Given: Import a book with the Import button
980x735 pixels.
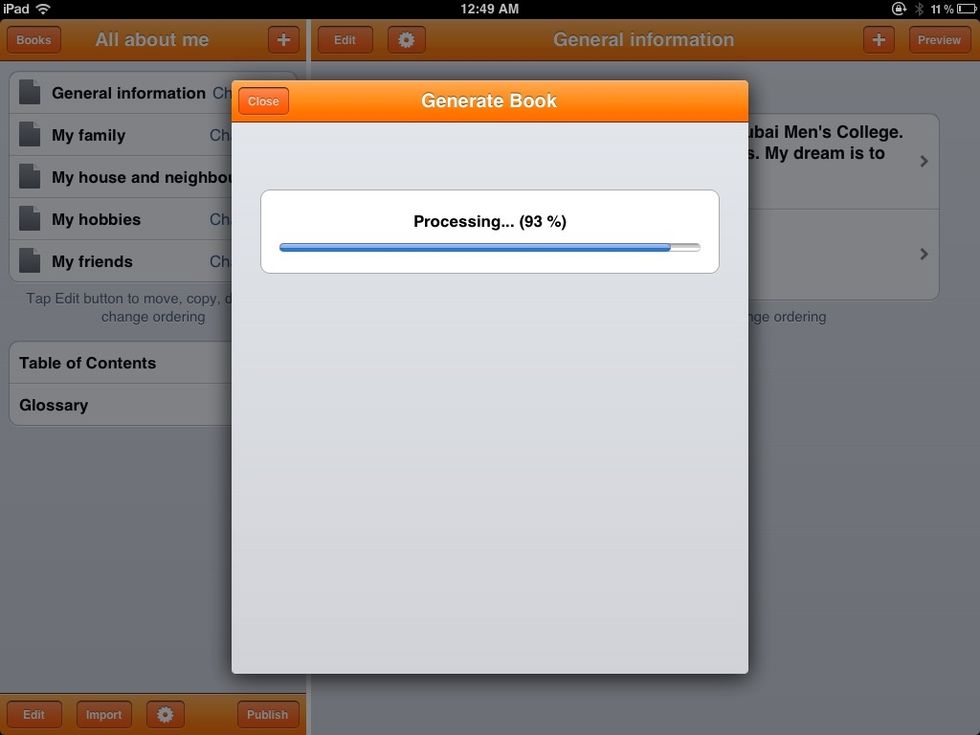Looking at the screenshot, I should tap(103, 714).
